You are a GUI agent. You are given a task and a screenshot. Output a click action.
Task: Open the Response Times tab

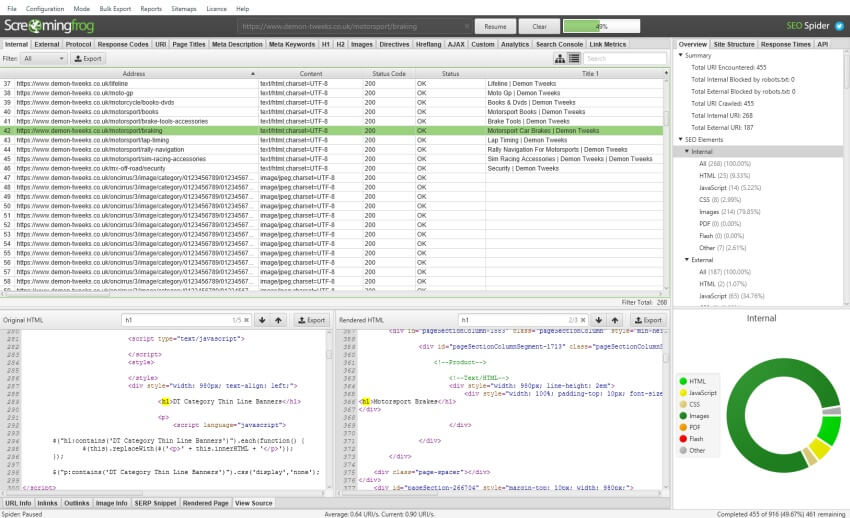(x=785, y=44)
